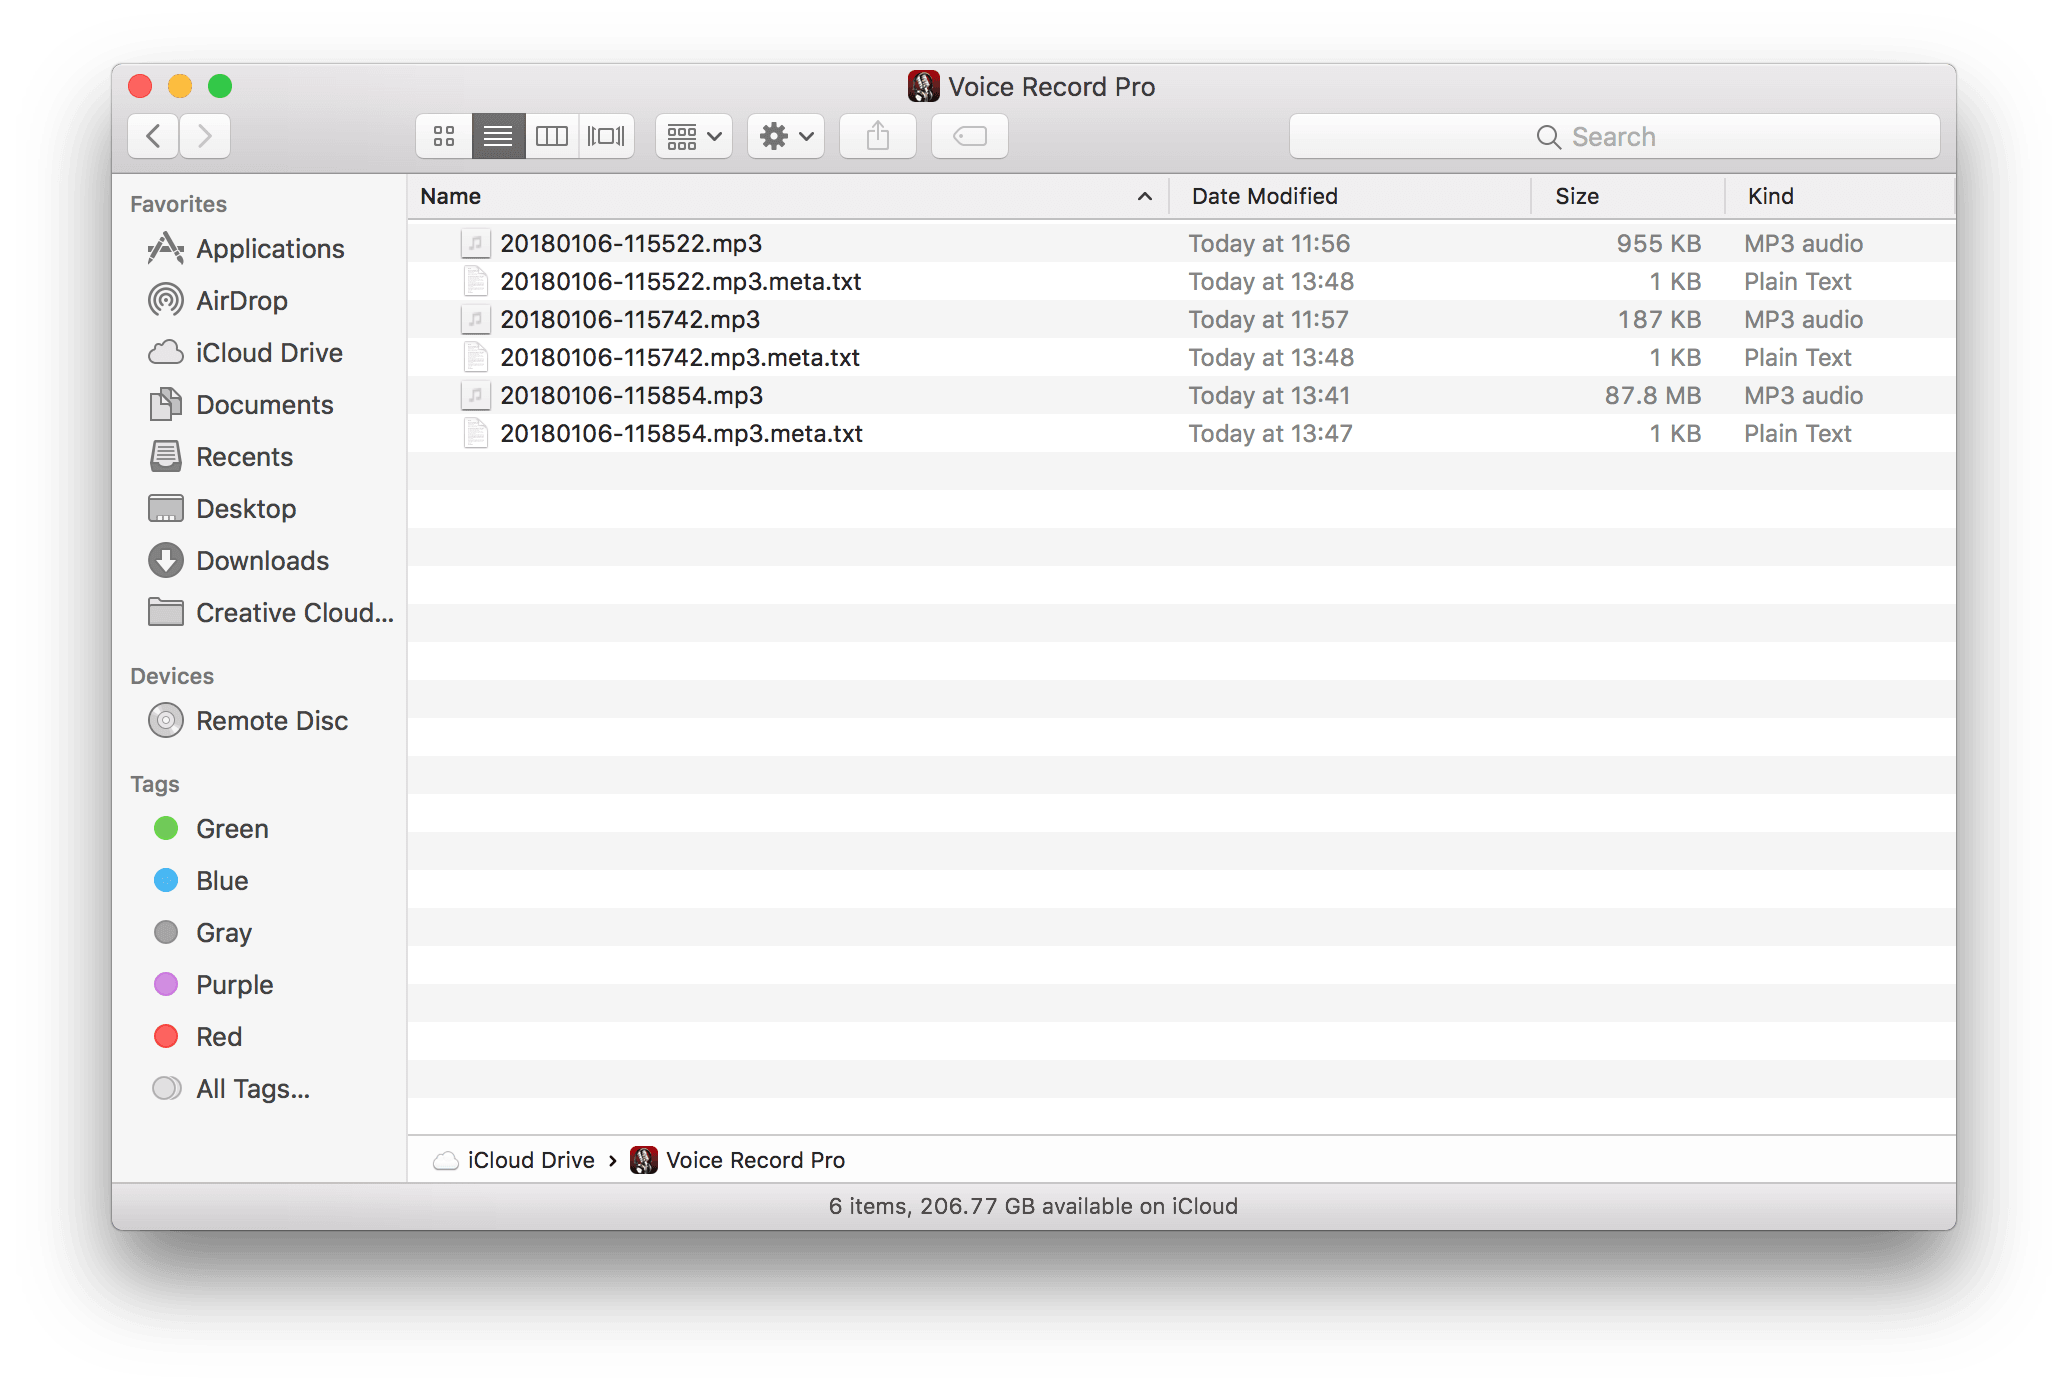Click the Edit Tags toolbar button
The height and width of the screenshot is (1390, 2068).
coord(970,136)
